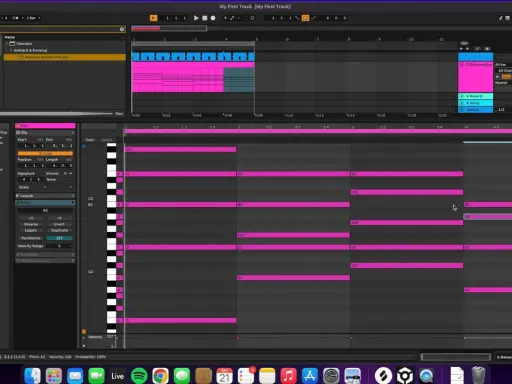Select the top note in bar one

(x=180, y=150)
